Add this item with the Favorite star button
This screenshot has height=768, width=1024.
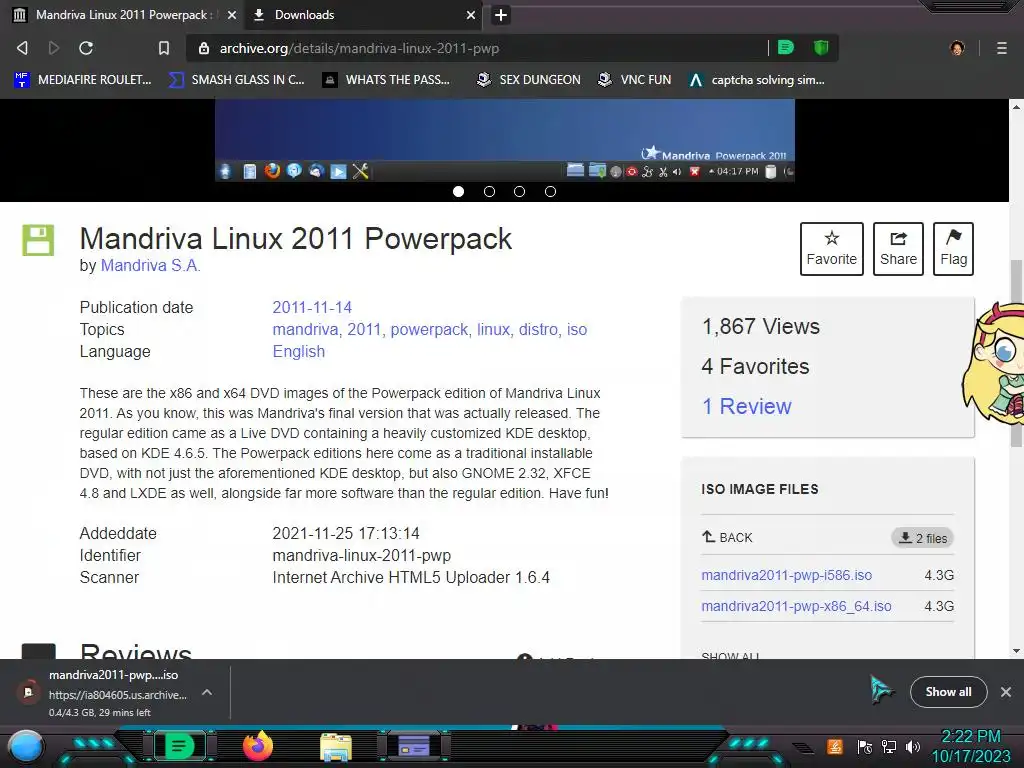[x=831, y=249]
